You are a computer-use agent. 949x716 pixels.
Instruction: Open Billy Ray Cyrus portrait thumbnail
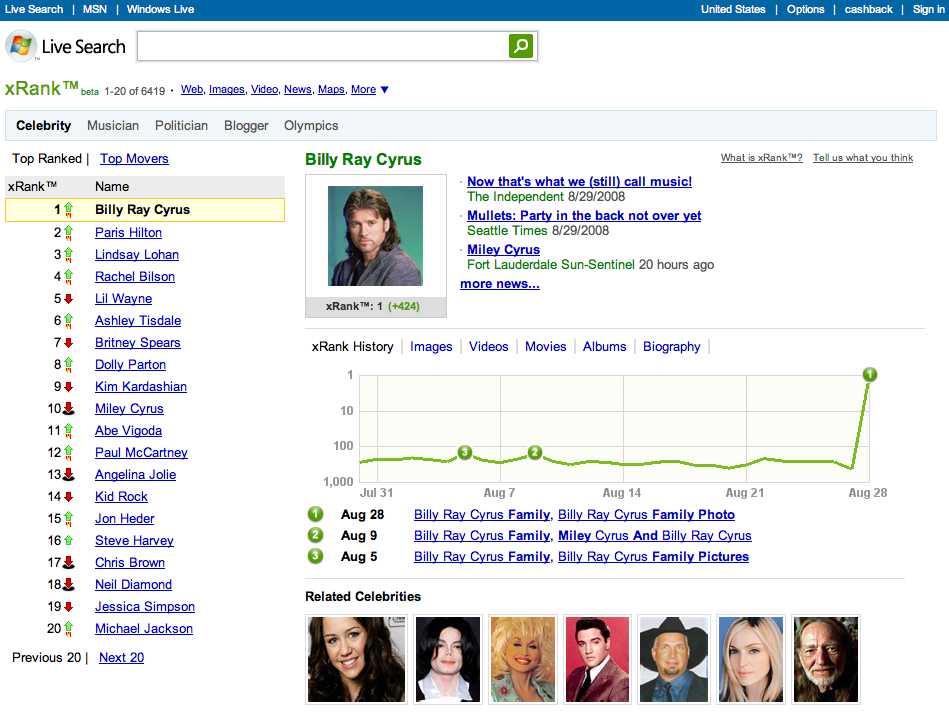click(x=375, y=236)
